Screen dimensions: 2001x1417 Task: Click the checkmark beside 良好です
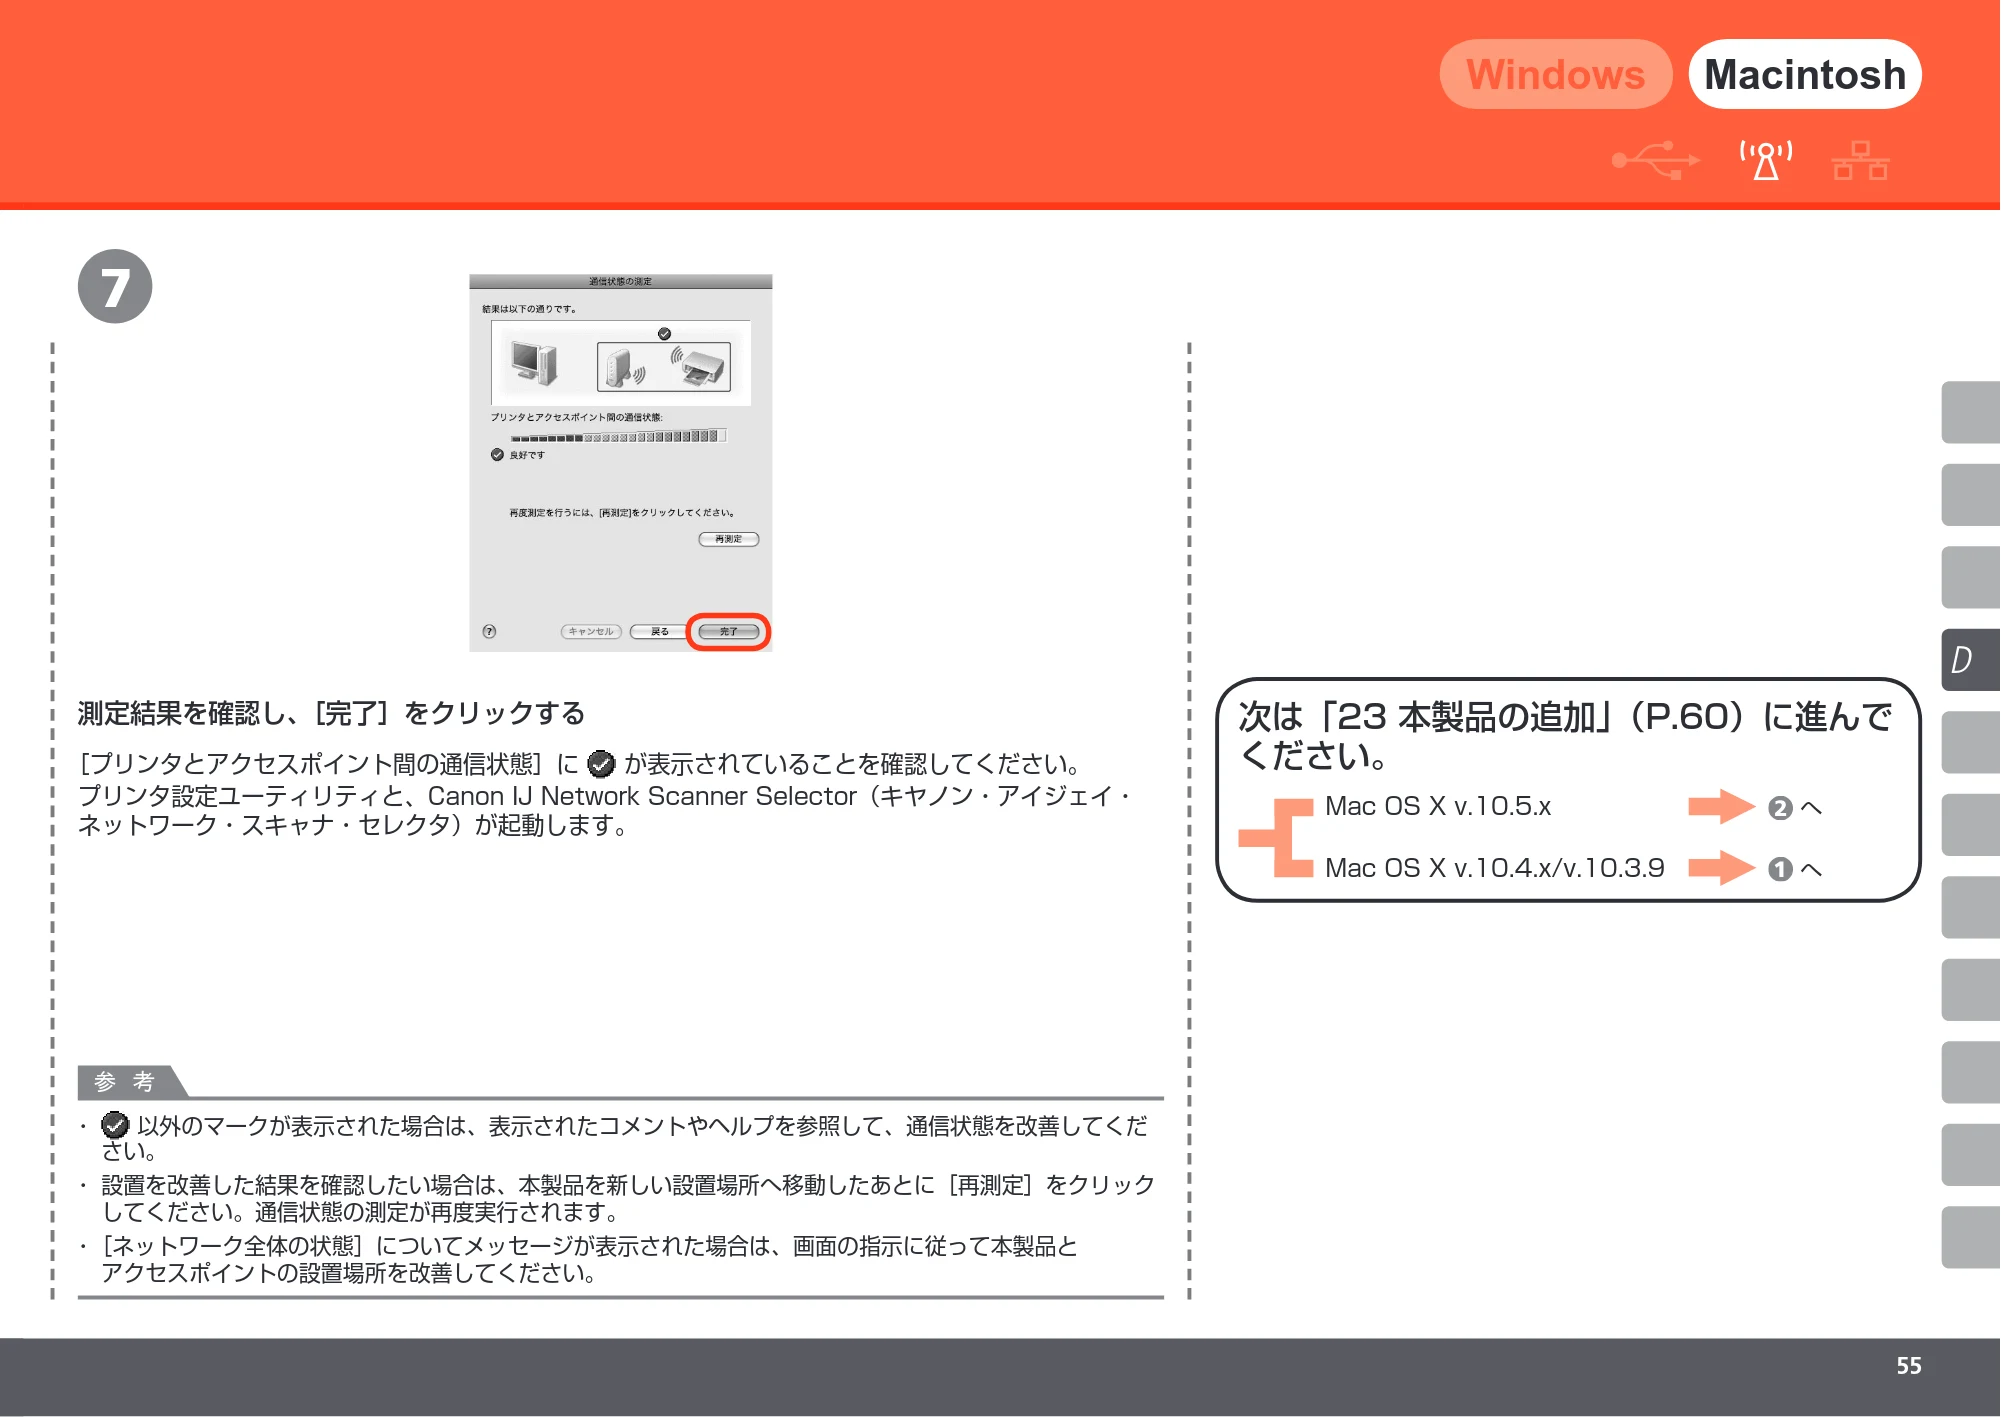(x=497, y=454)
